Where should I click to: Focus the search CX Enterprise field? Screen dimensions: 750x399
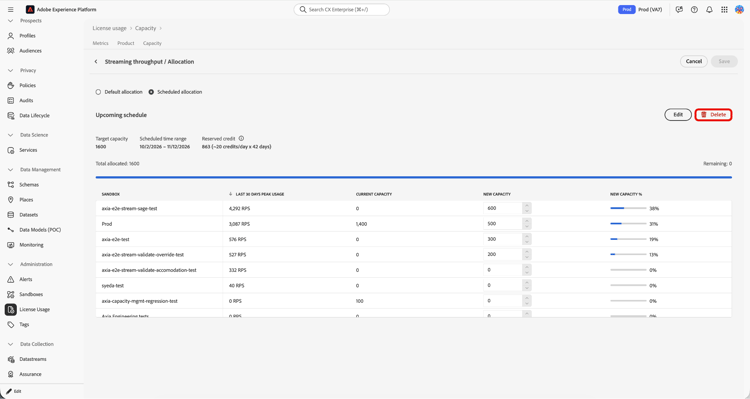(x=342, y=10)
